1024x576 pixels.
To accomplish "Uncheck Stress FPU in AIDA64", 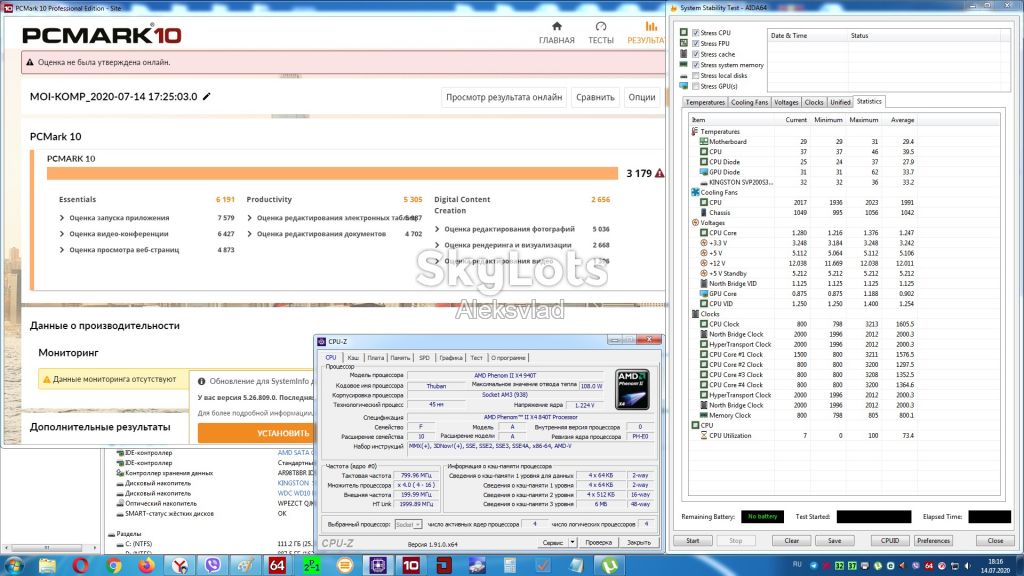I will pyautogui.click(x=696, y=43).
